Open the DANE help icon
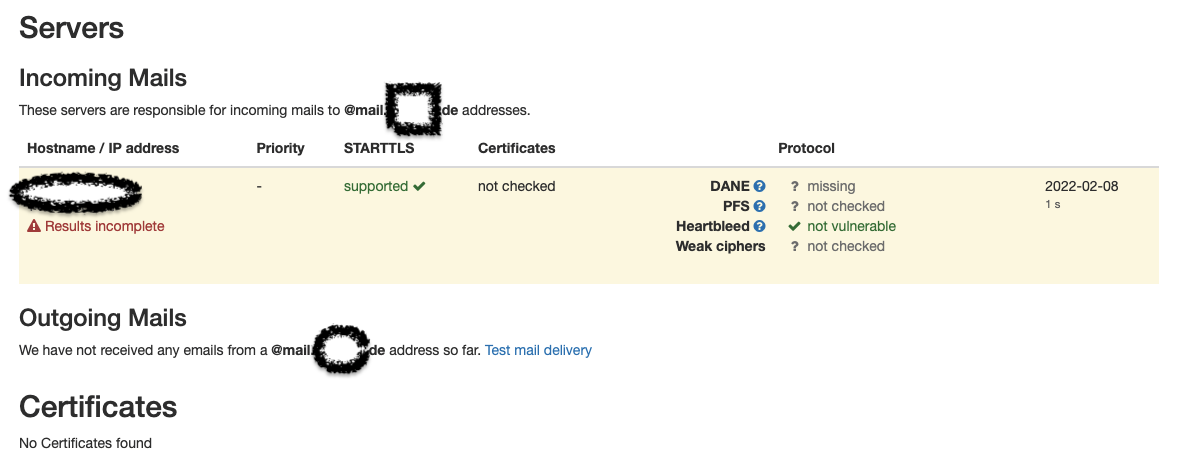Image resolution: width=1185 pixels, height=472 pixels. point(760,186)
